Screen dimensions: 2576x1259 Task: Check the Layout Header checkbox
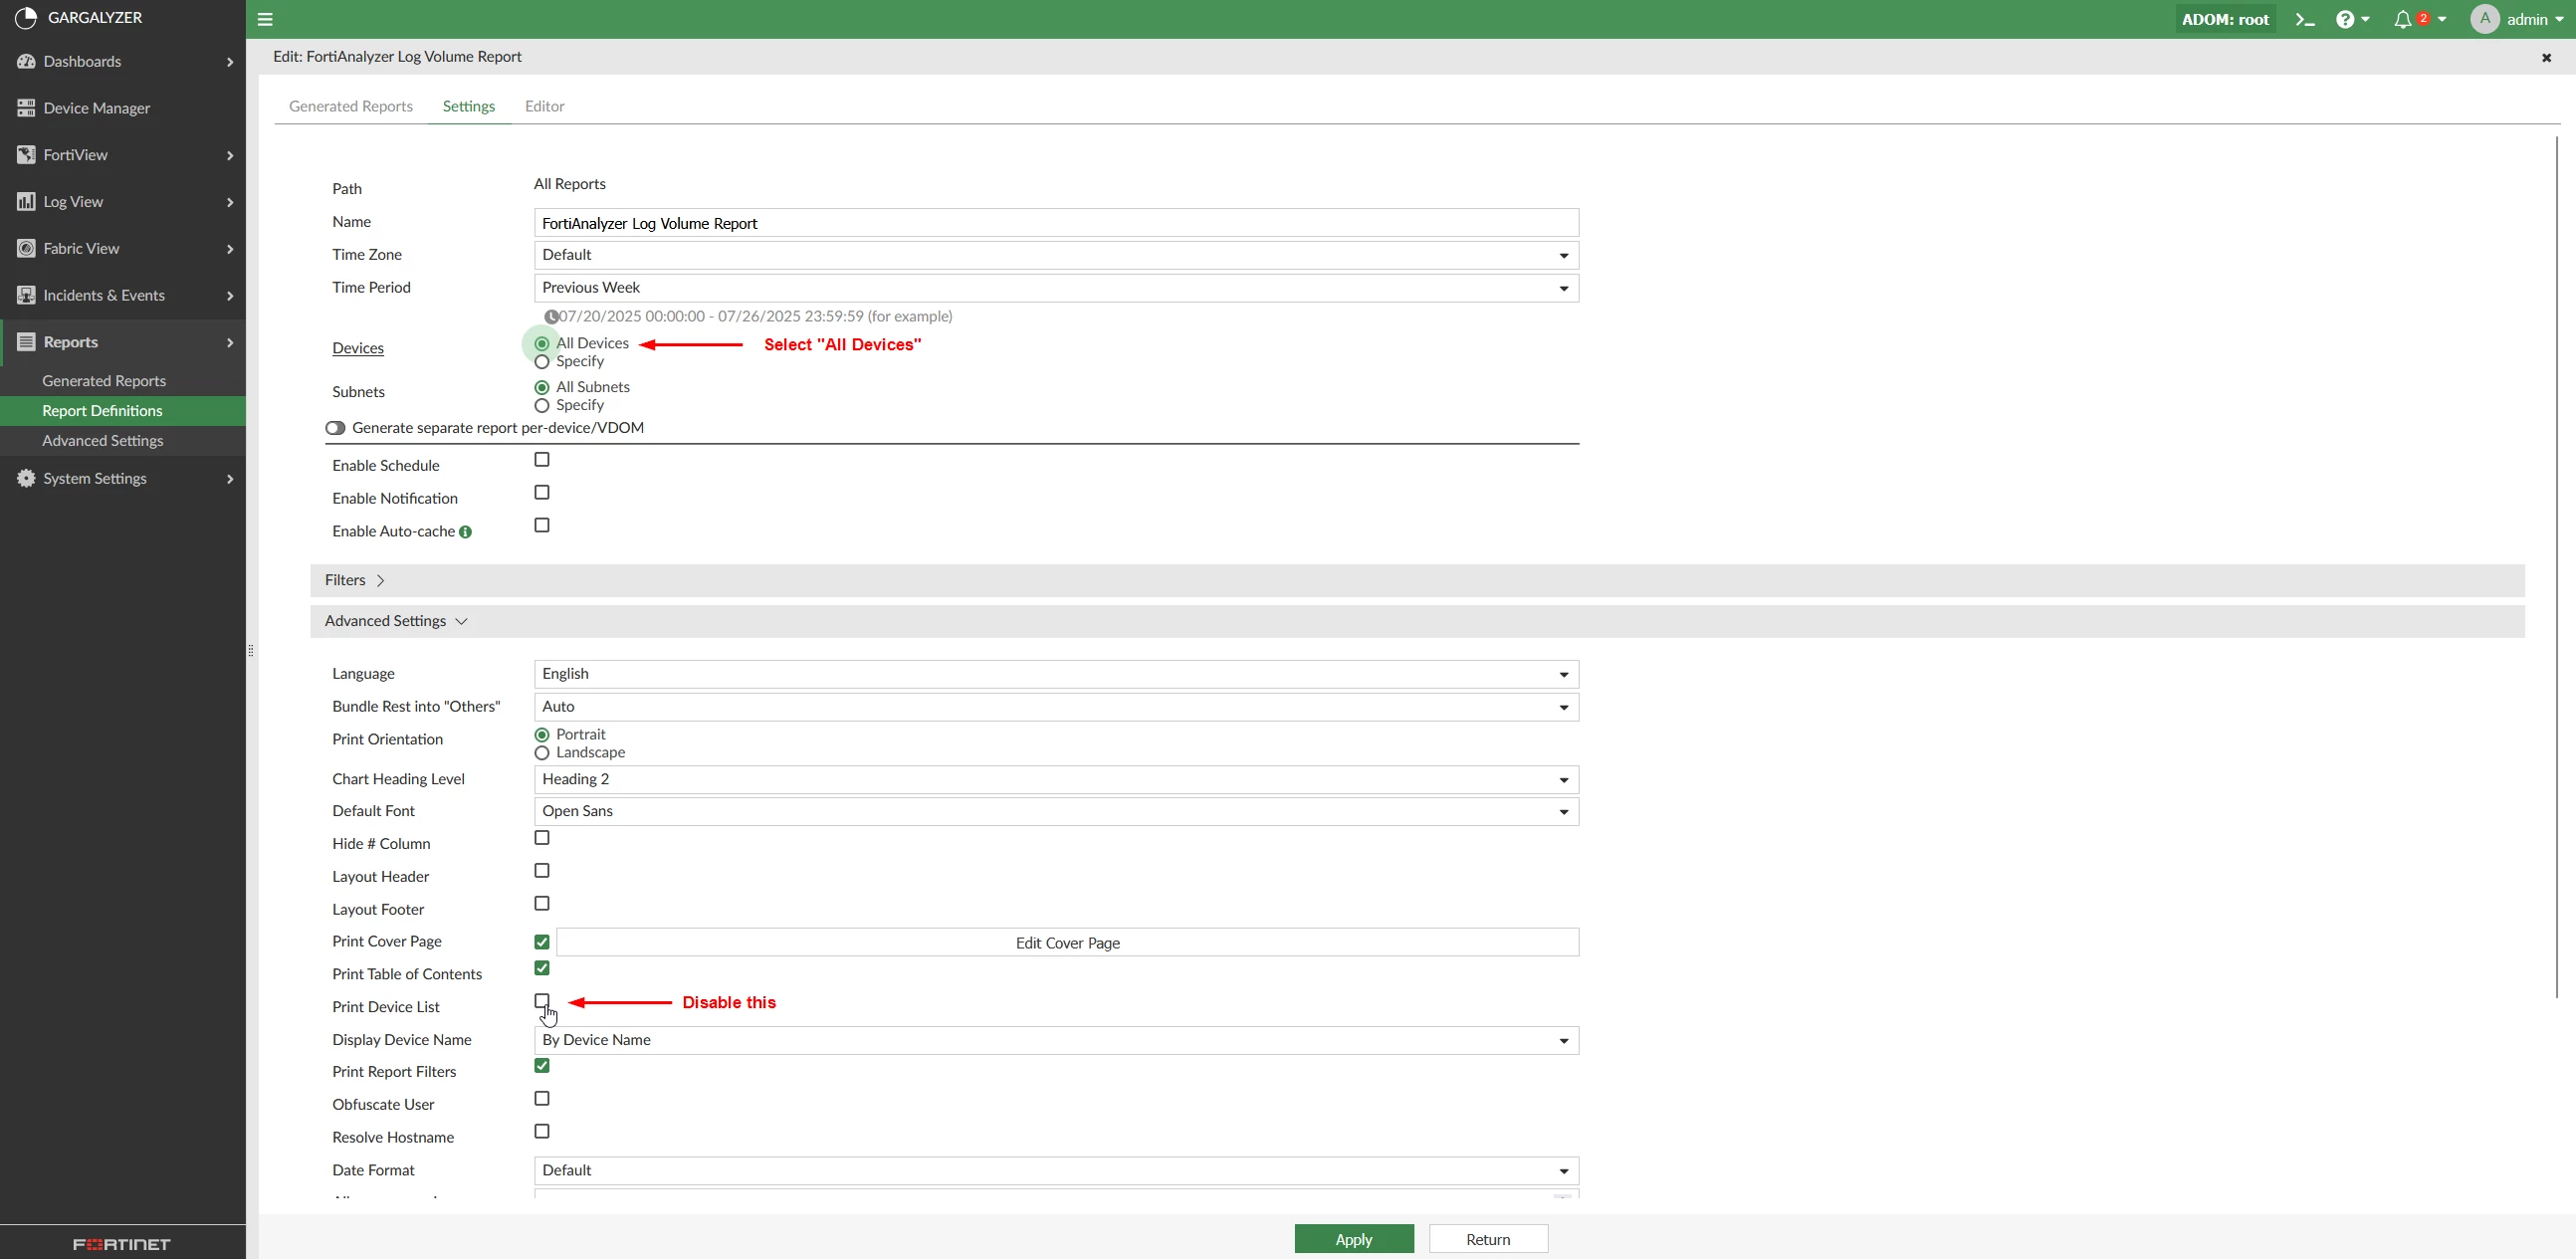point(542,871)
